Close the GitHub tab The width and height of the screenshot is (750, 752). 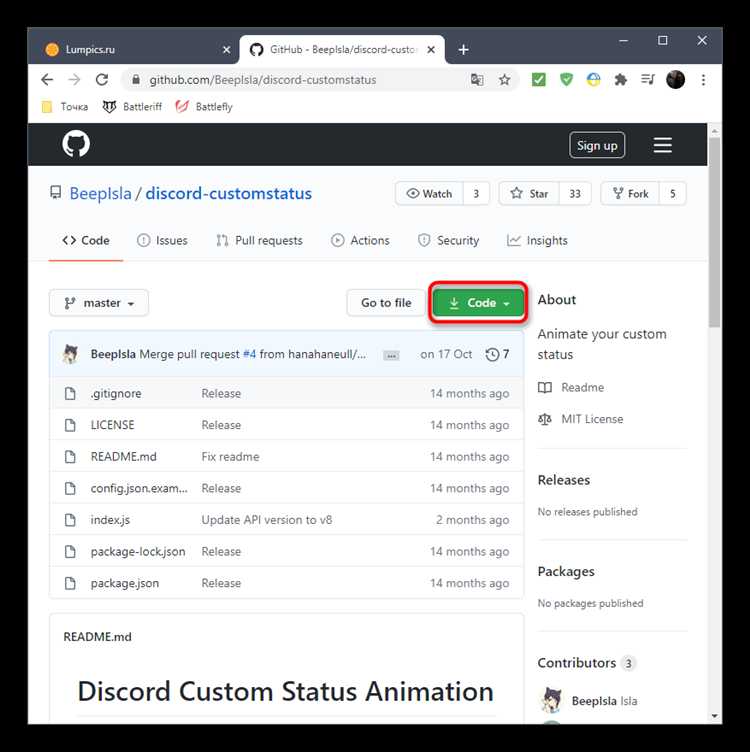[431, 49]
